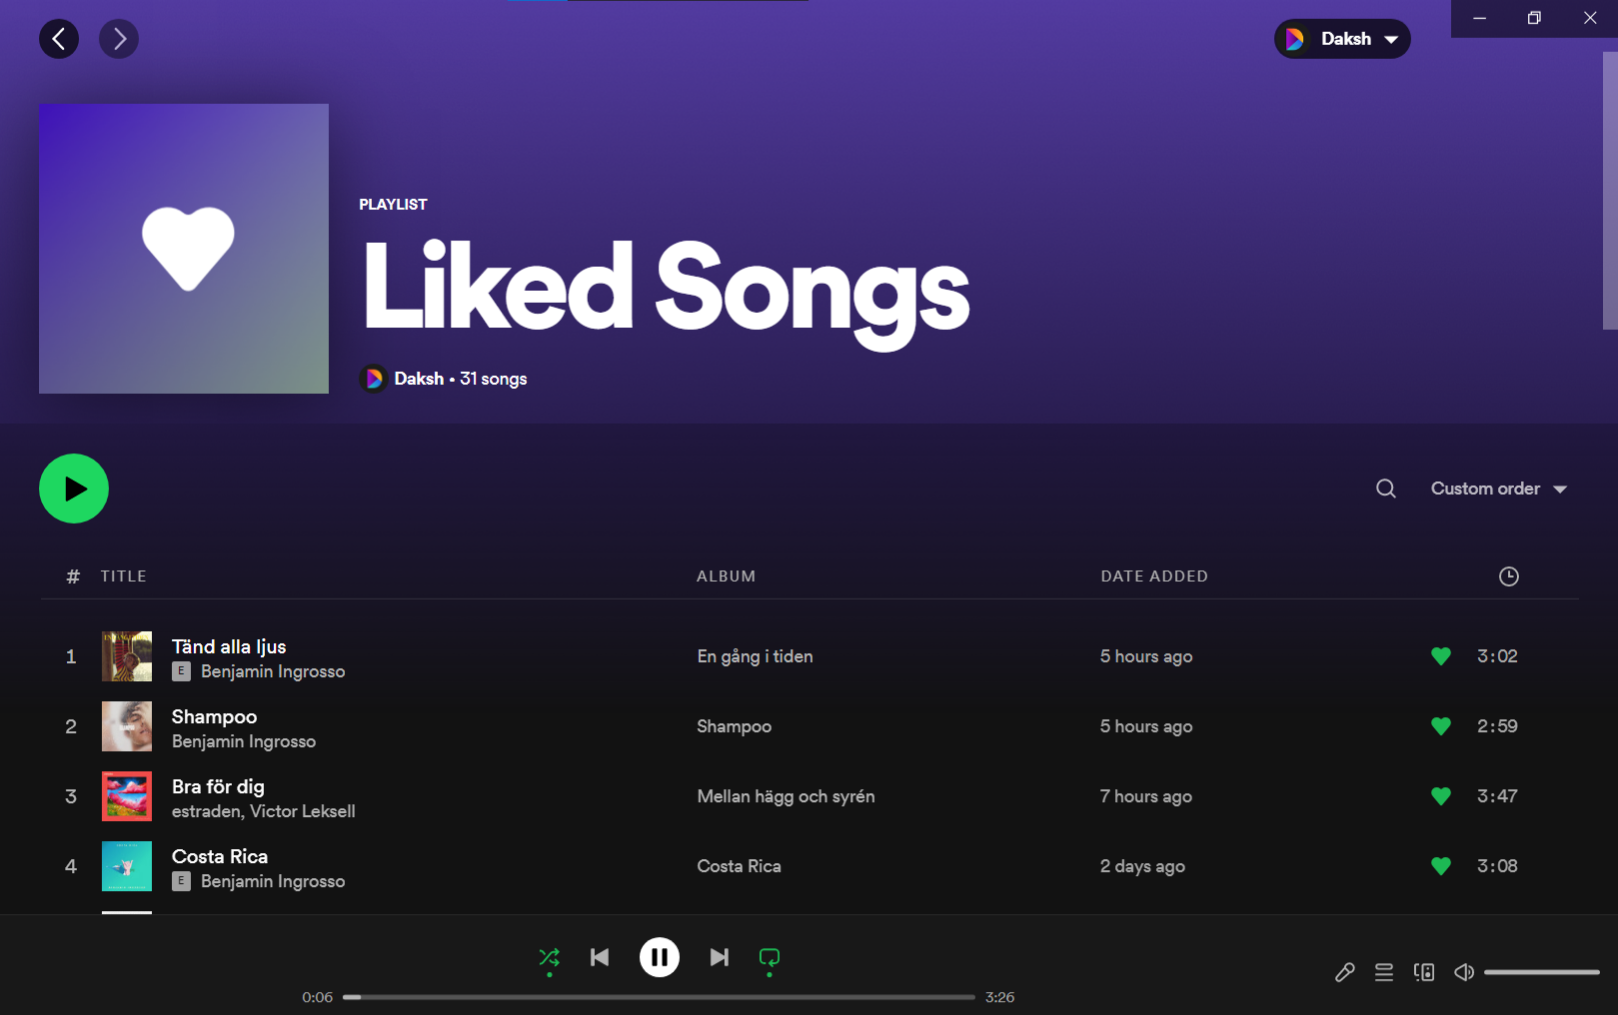This screenshot has width=1618, height=1015.
Task: Search within the playlist using the magnifier
Action: coord(1386,489)
